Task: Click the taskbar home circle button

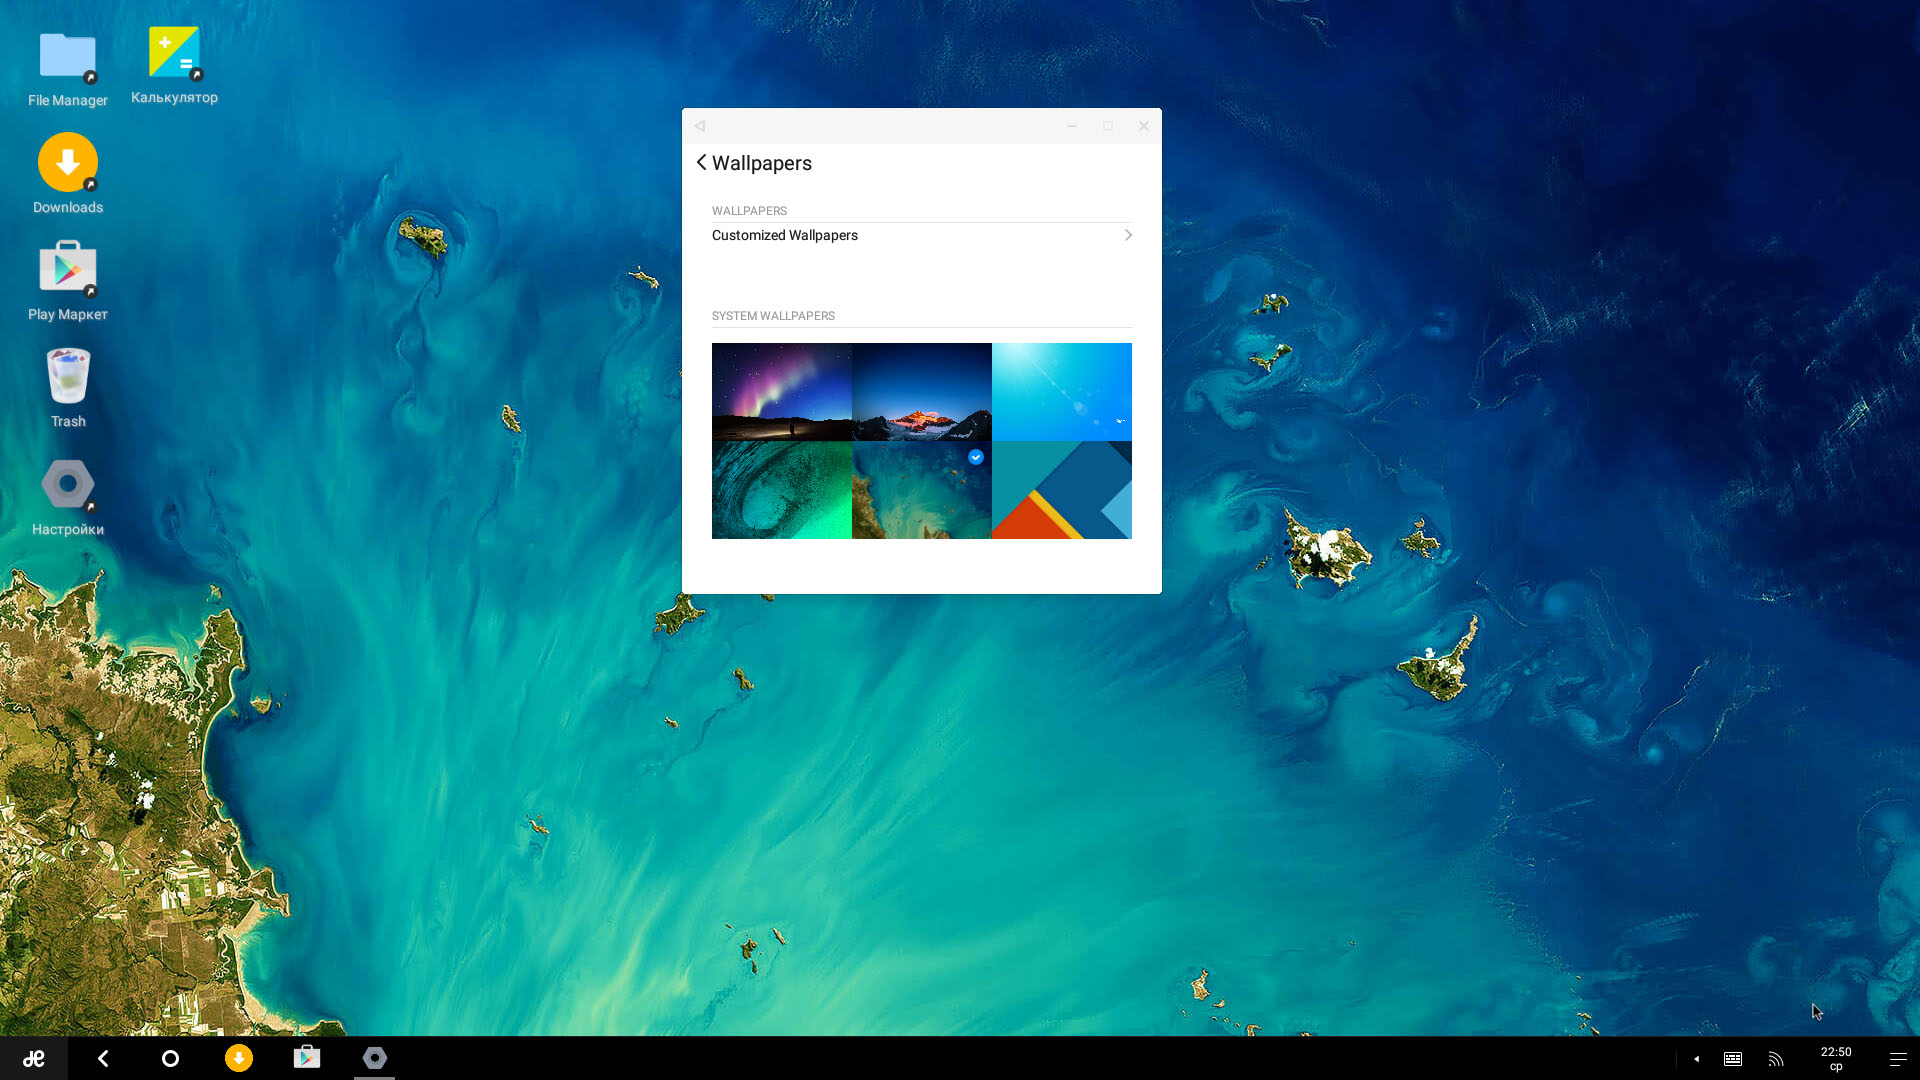Action: point(170,1058)
